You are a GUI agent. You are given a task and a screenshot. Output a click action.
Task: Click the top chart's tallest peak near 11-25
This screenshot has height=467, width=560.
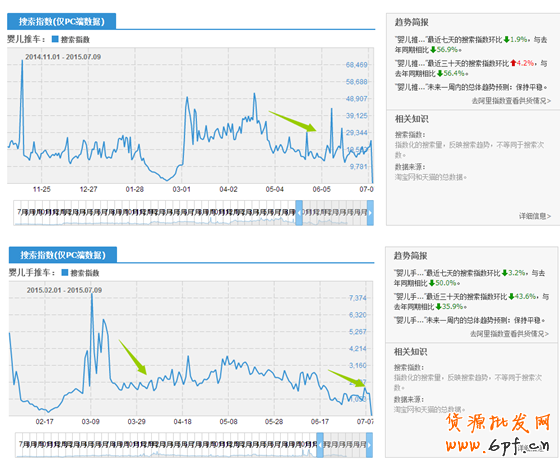tap(22, 61)
